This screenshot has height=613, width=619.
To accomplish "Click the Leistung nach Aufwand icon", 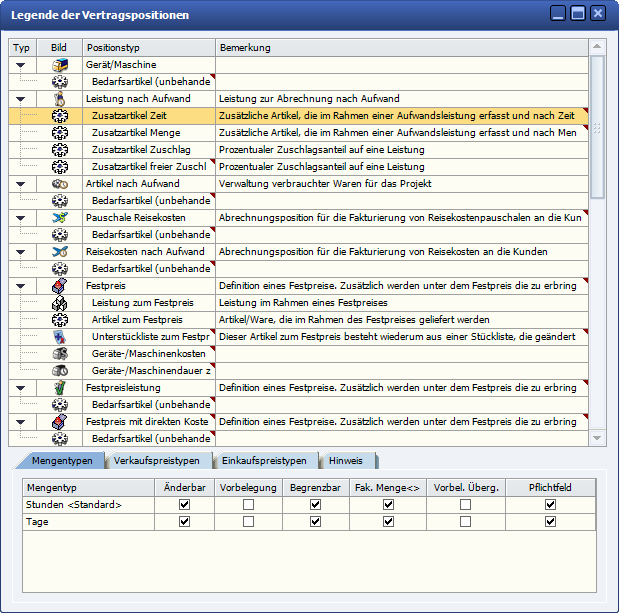I will [60, 99].
